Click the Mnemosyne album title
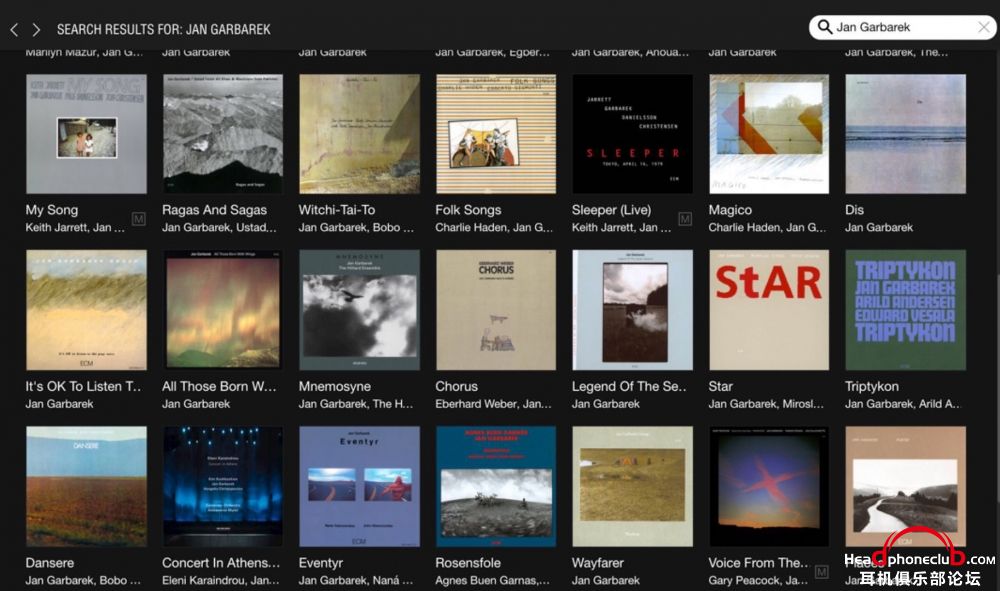Screen dimensions: 1000x591 335,386
